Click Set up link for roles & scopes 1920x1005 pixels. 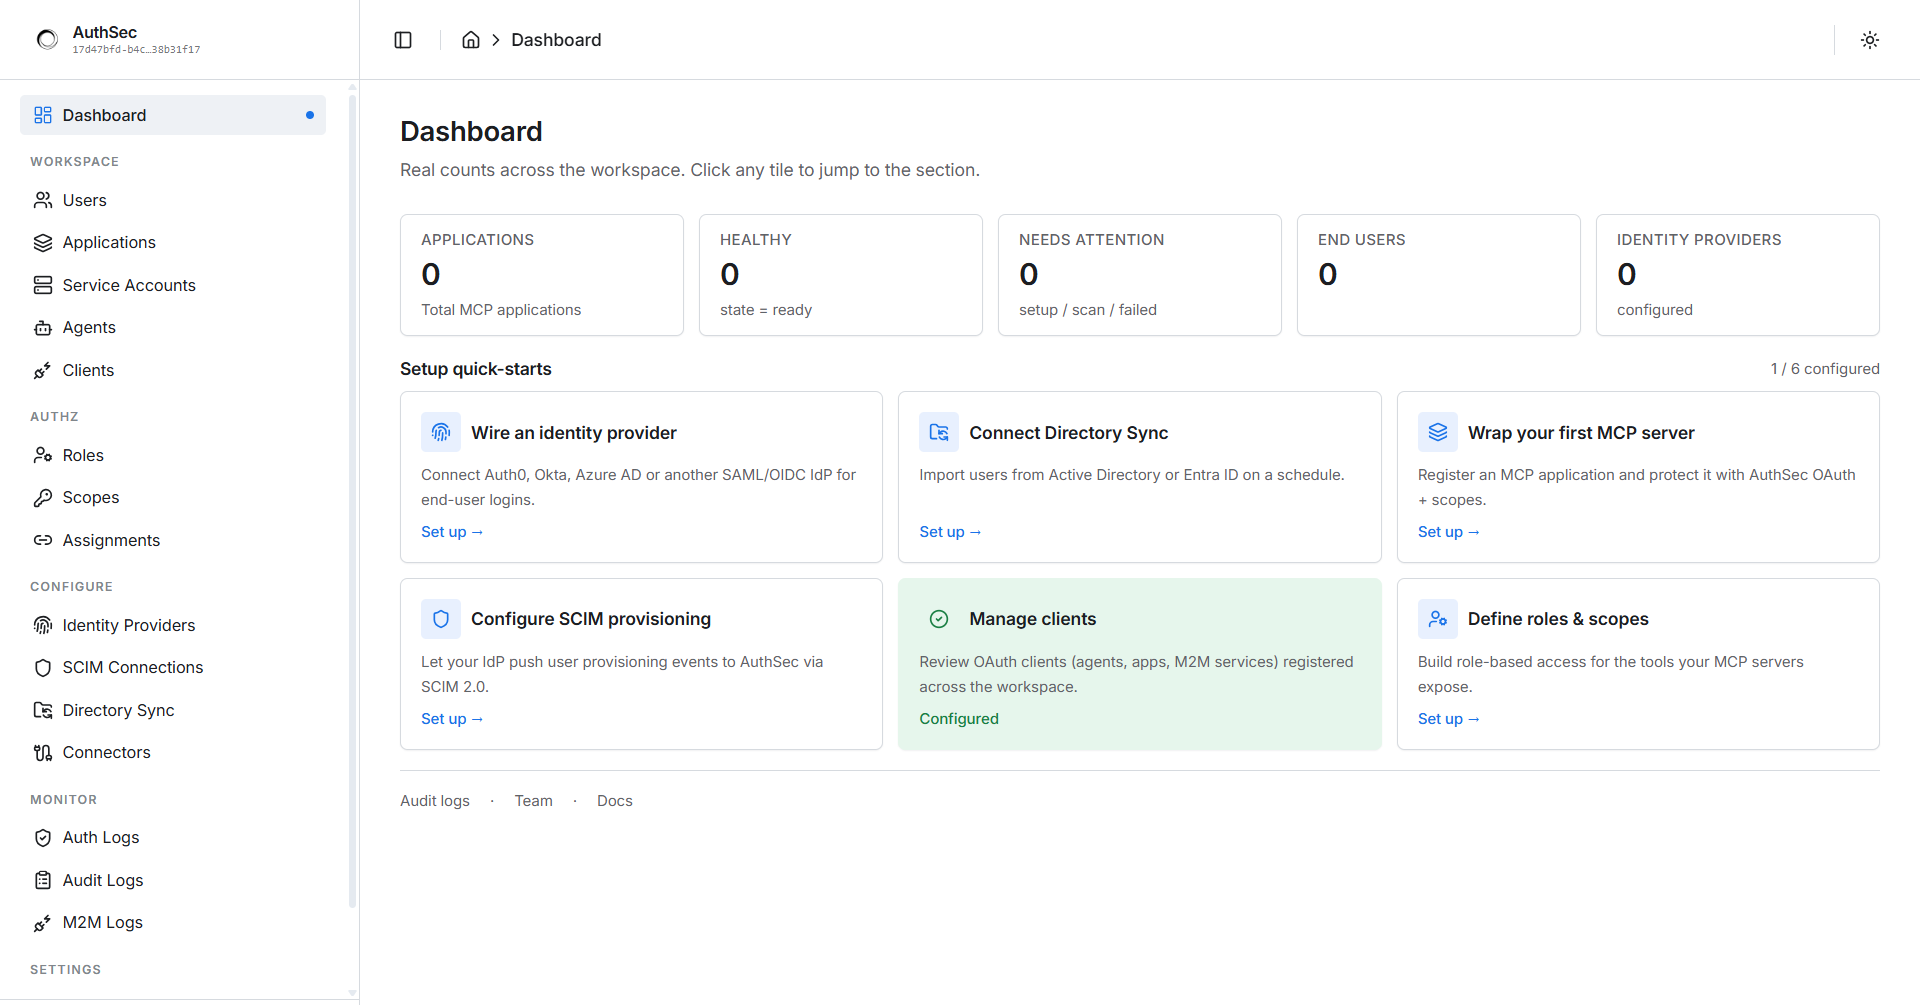1449,719
